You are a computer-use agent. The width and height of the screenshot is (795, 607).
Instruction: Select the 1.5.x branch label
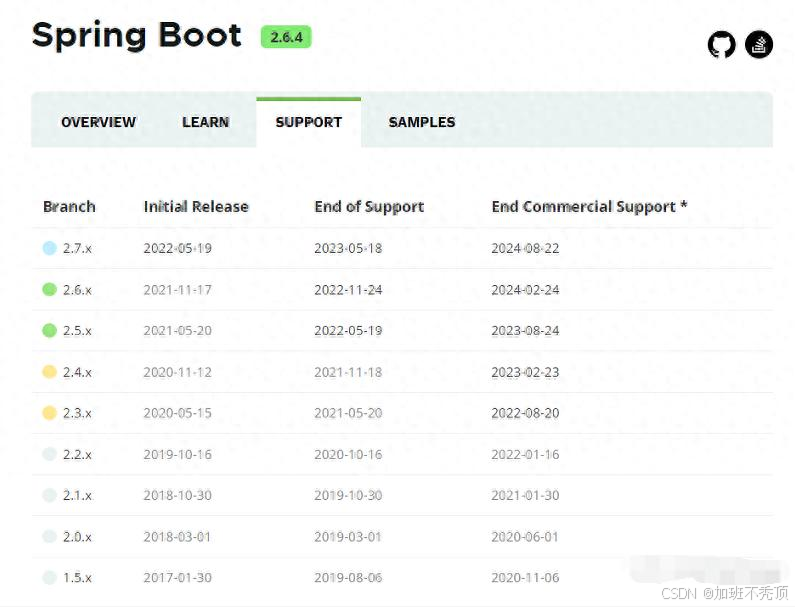[77, 578]
